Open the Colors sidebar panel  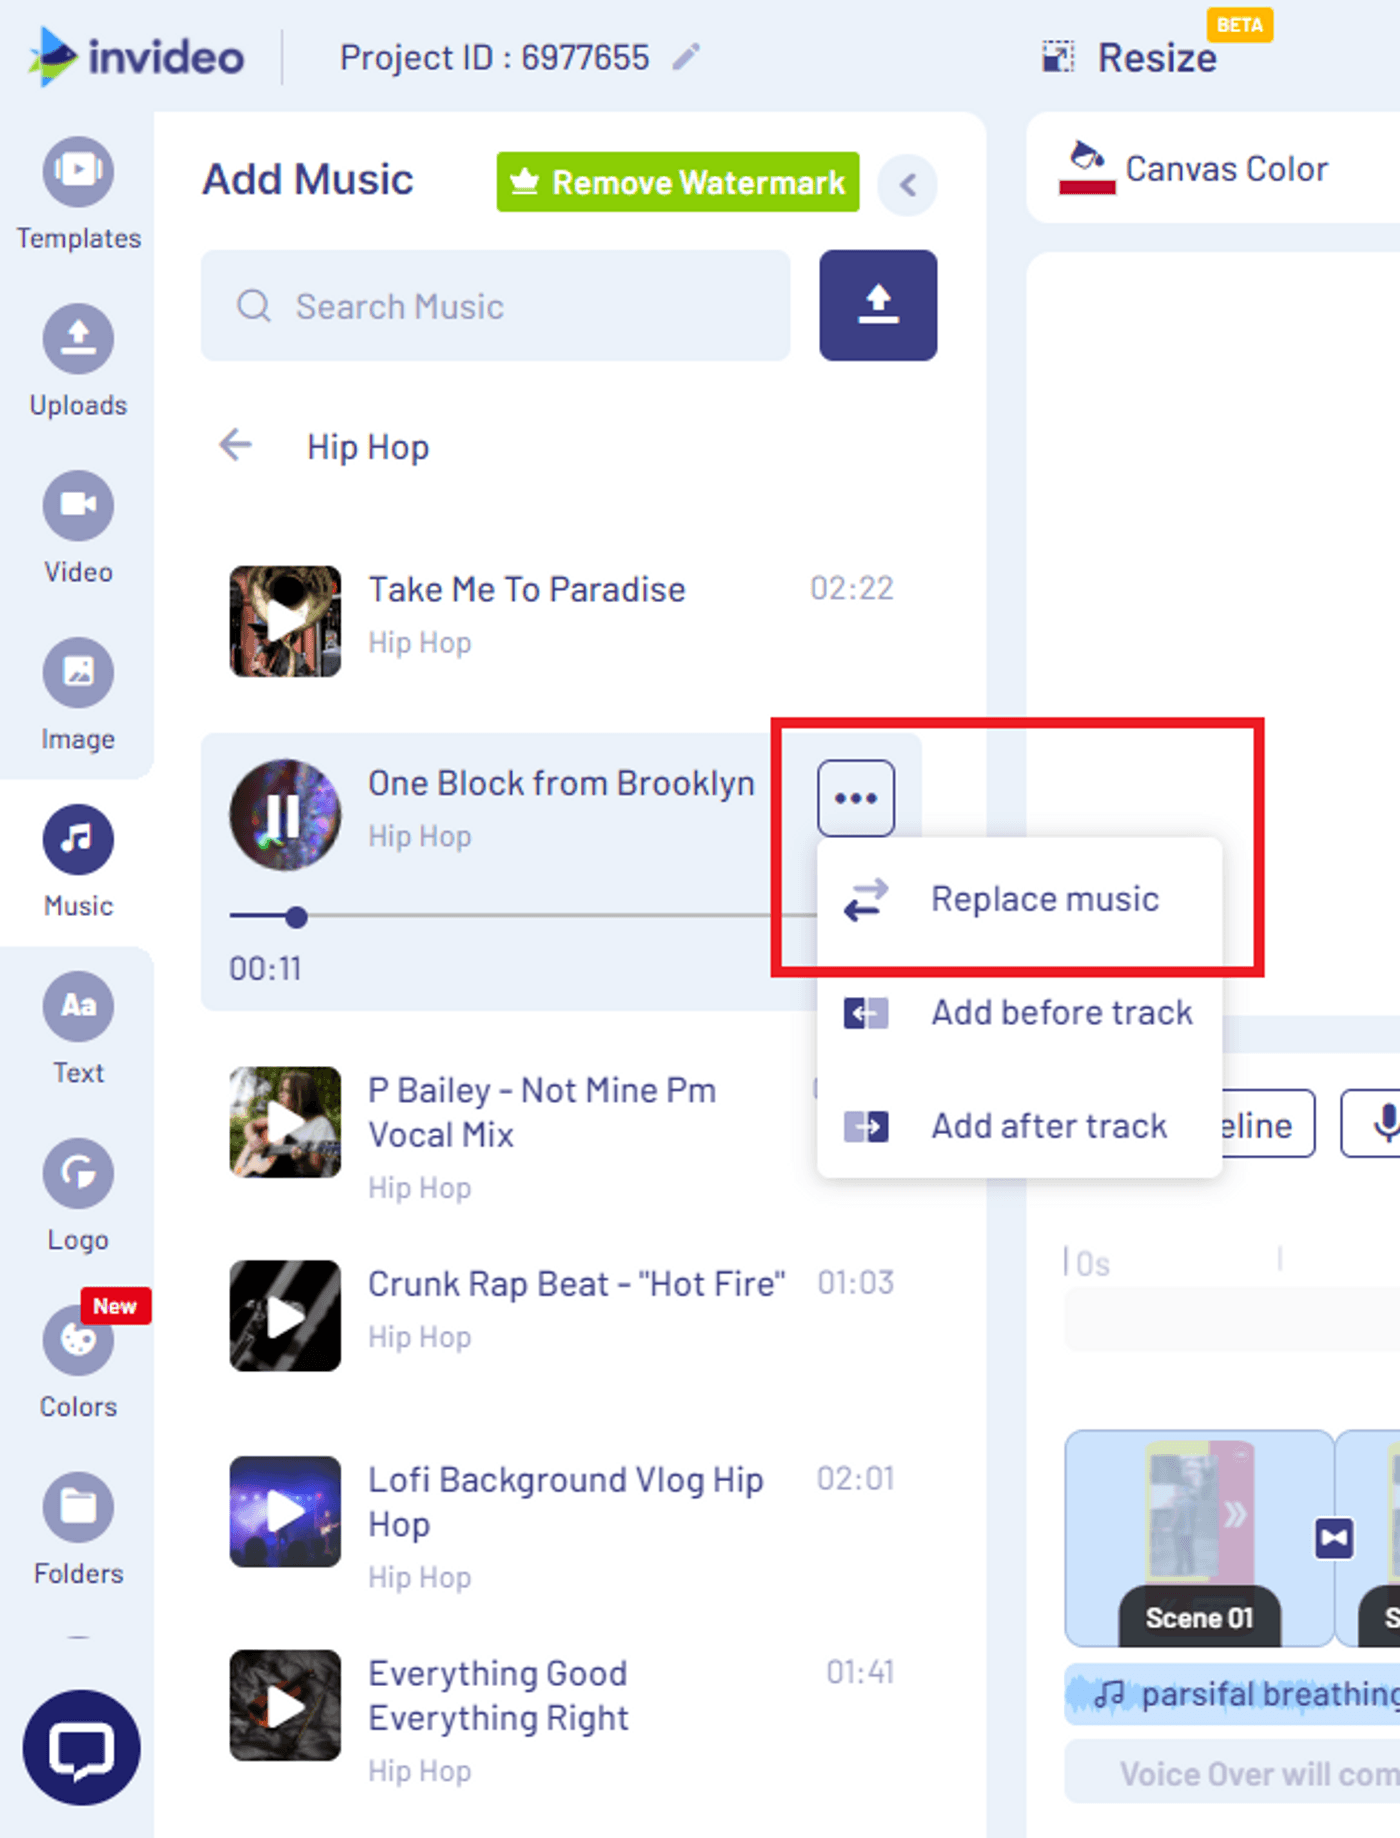pos(78,1363)
